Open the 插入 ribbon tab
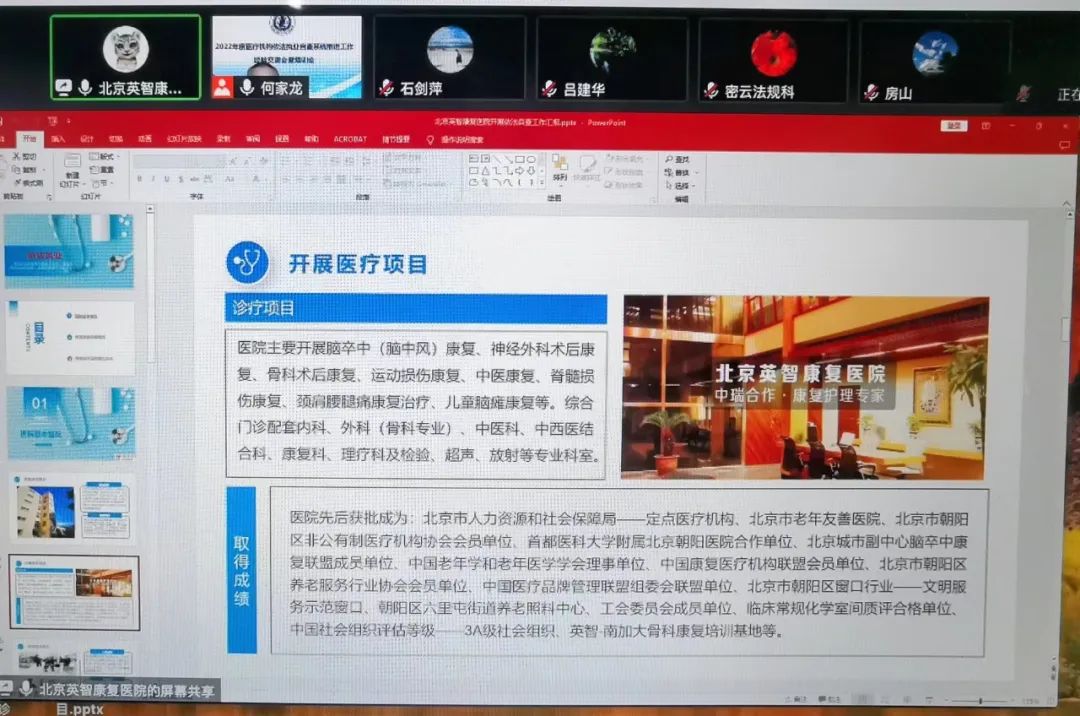The height and width of the screenshot is (716, 1080). [58, 139]
